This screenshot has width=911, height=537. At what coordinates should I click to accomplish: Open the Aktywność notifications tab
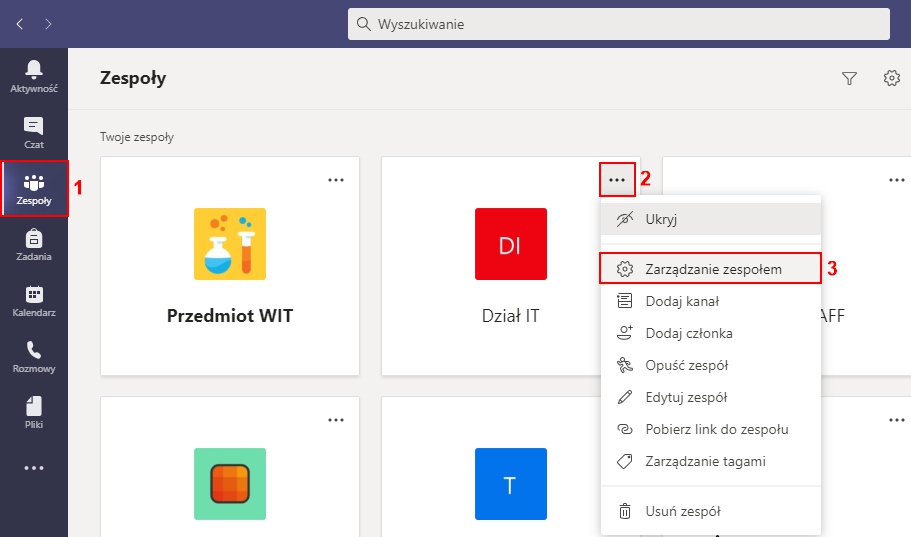(34, 77)
